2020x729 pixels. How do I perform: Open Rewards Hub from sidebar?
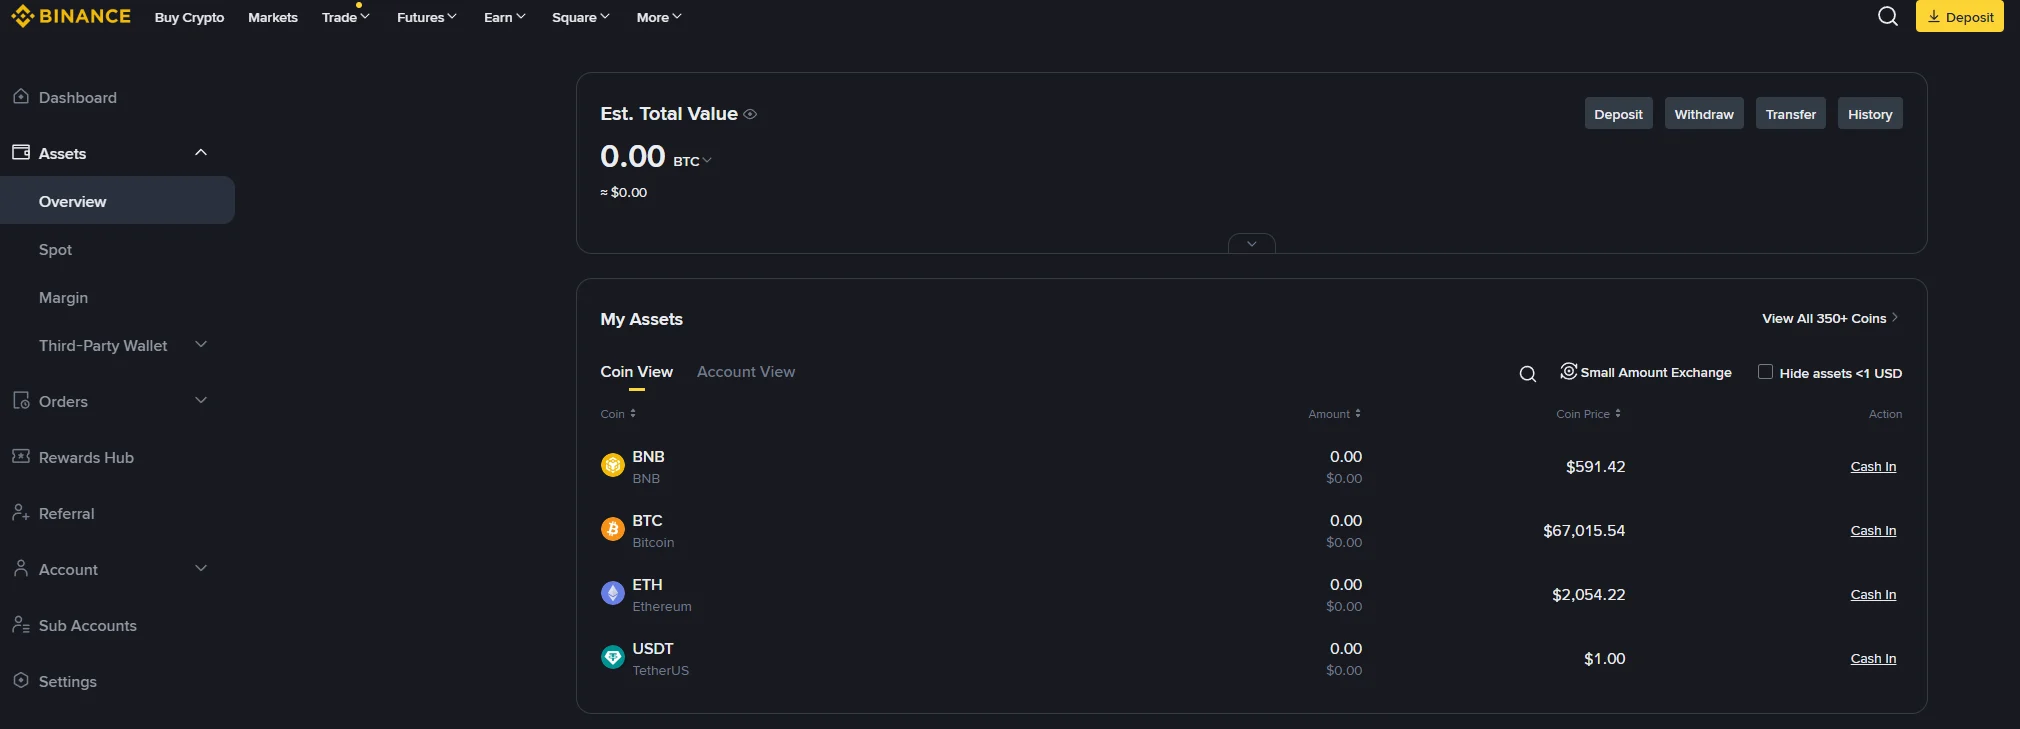click(85, 457)
